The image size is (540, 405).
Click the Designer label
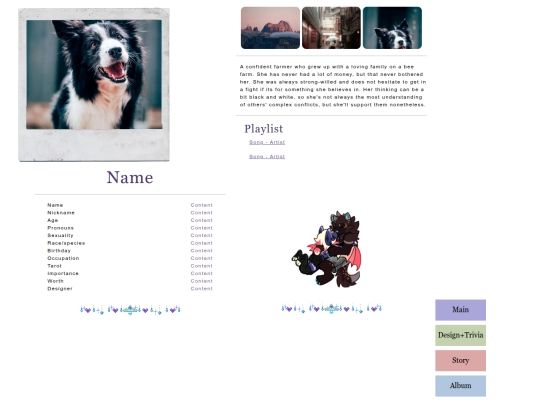[60, 289]
